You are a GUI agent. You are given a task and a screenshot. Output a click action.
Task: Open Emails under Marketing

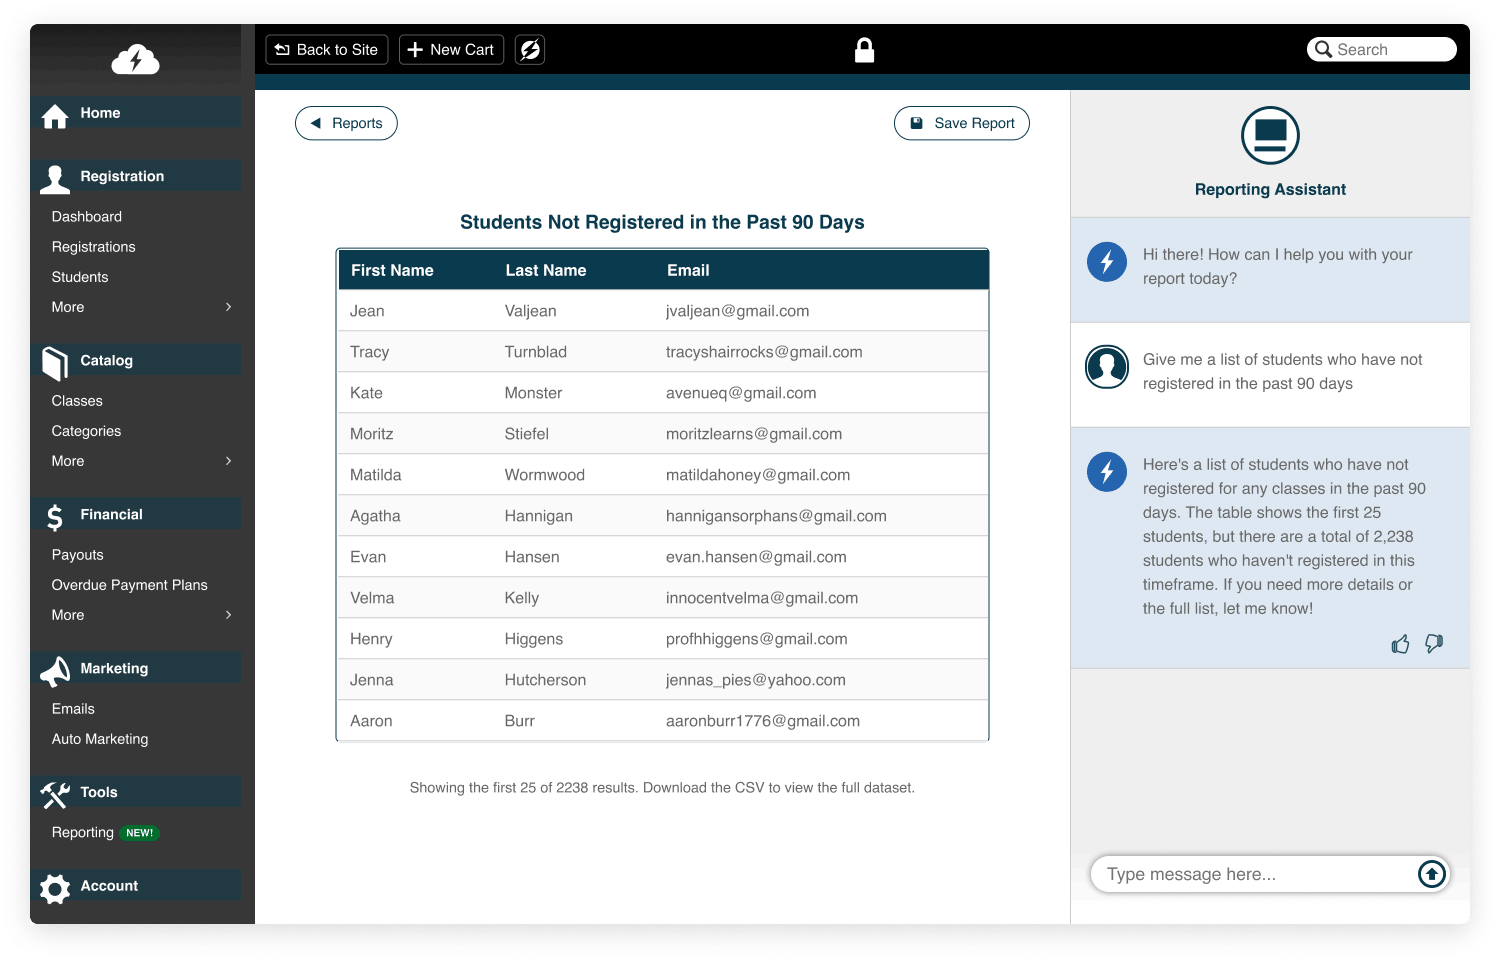[73, 709]
